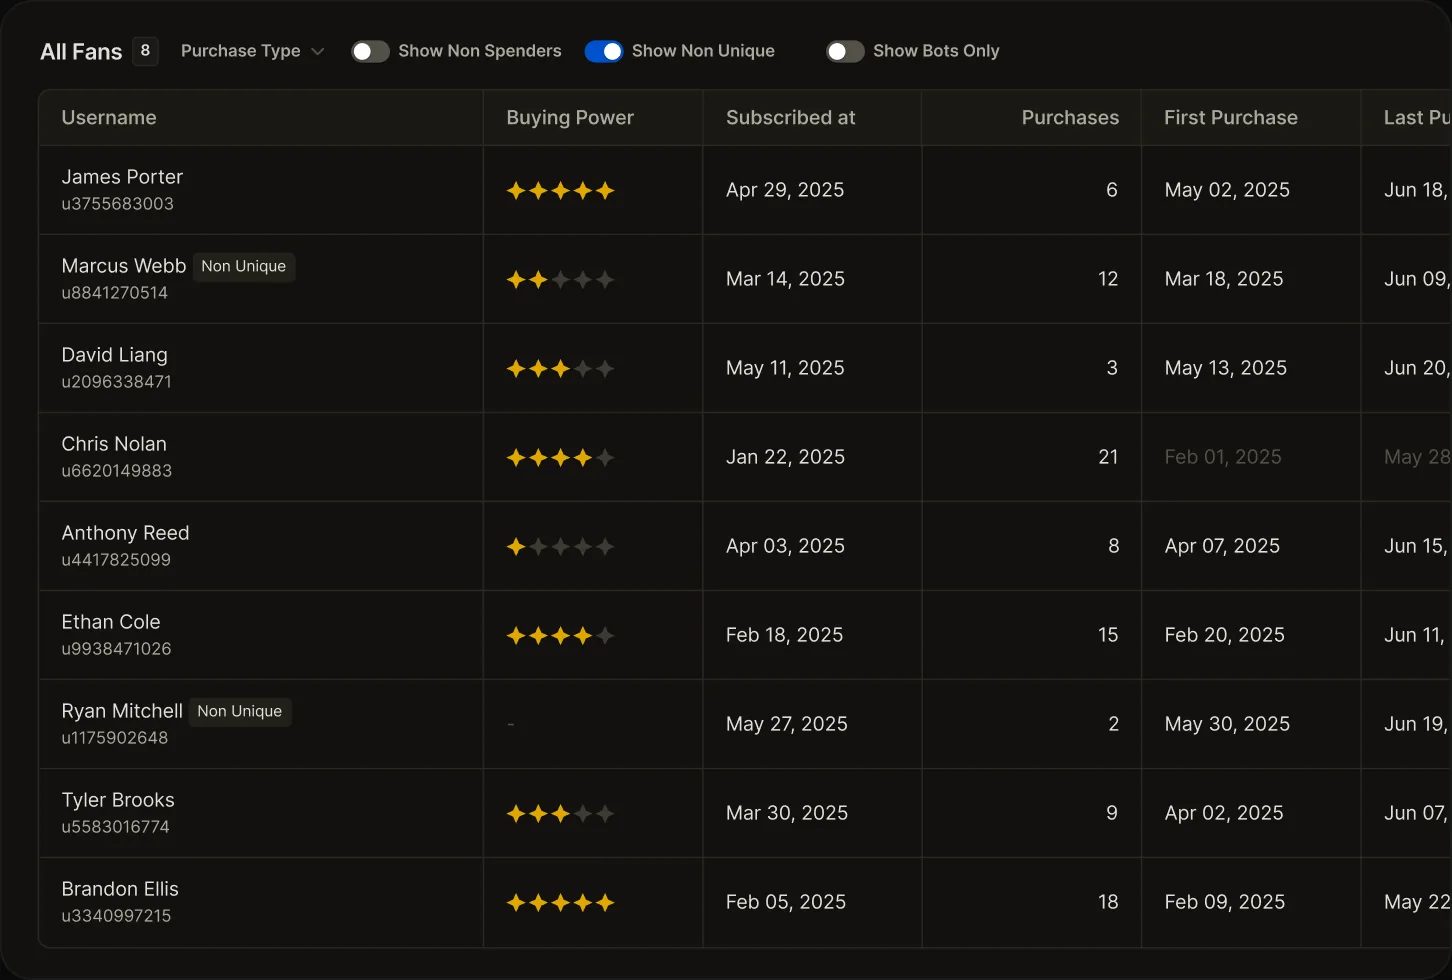The image size is (1452, 980).
Task: Sort by Buying Power column header
Action: point(570,118)
